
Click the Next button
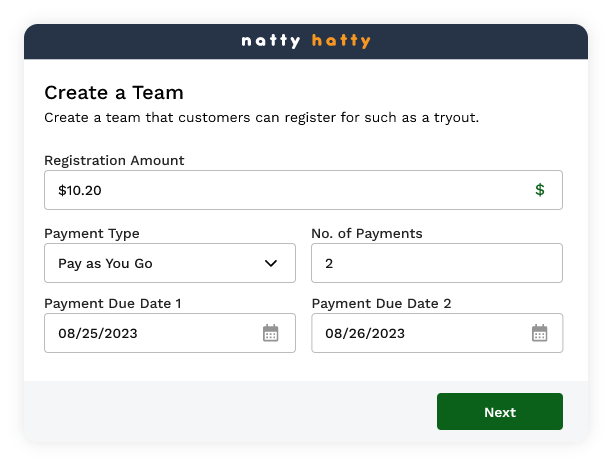click(499, 412)
